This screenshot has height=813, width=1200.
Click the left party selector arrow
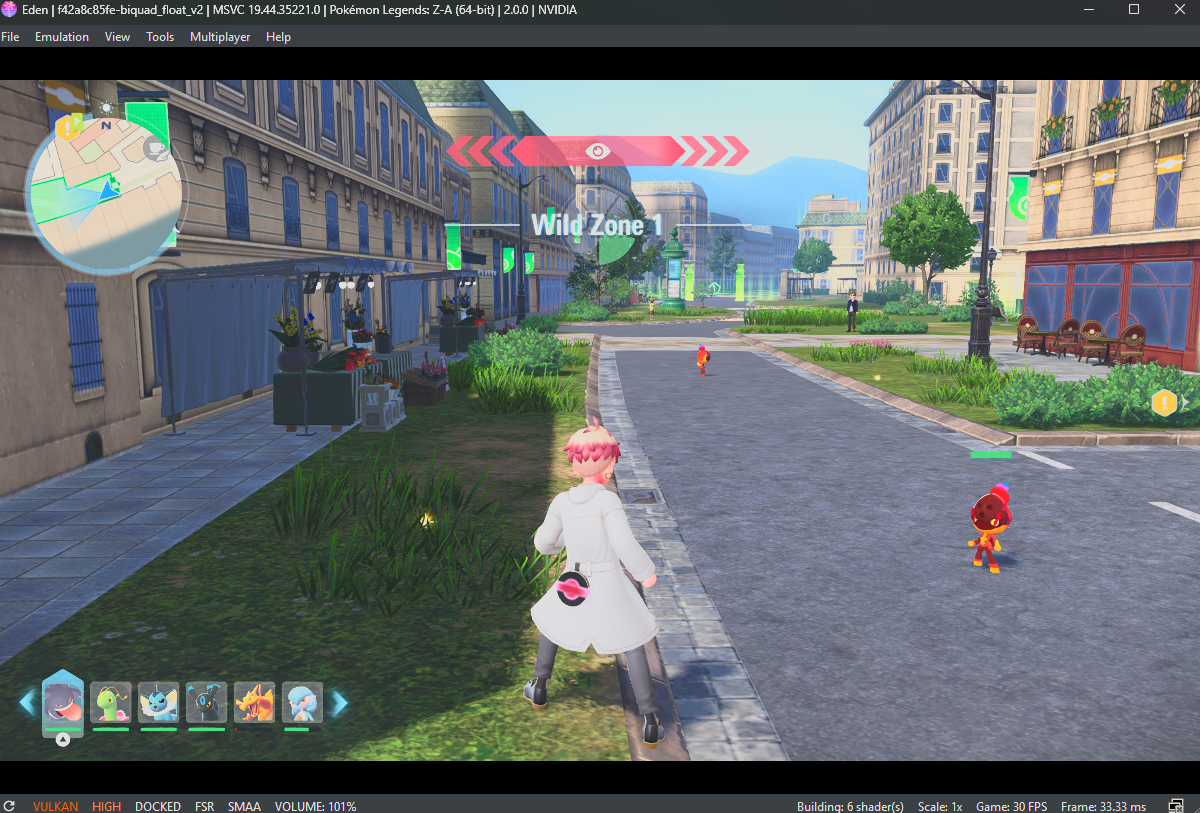coord(27,703)
